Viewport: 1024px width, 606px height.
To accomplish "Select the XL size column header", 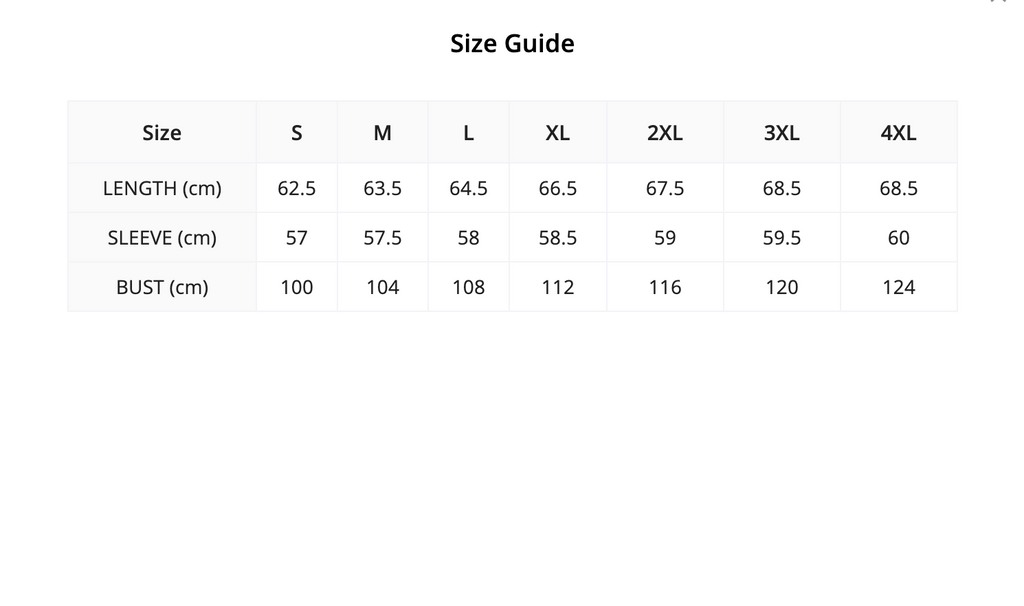I will [x=558, y=133].
